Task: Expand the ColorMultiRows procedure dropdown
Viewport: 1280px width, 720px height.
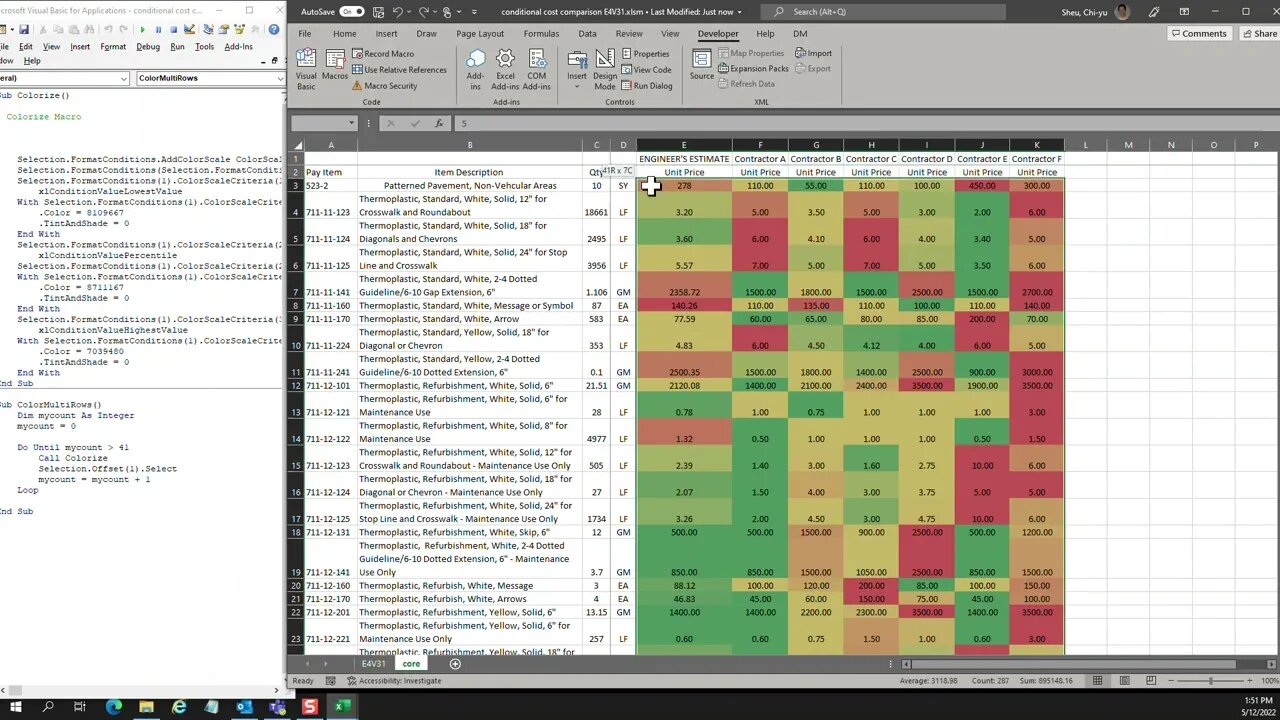Action: 278,78
